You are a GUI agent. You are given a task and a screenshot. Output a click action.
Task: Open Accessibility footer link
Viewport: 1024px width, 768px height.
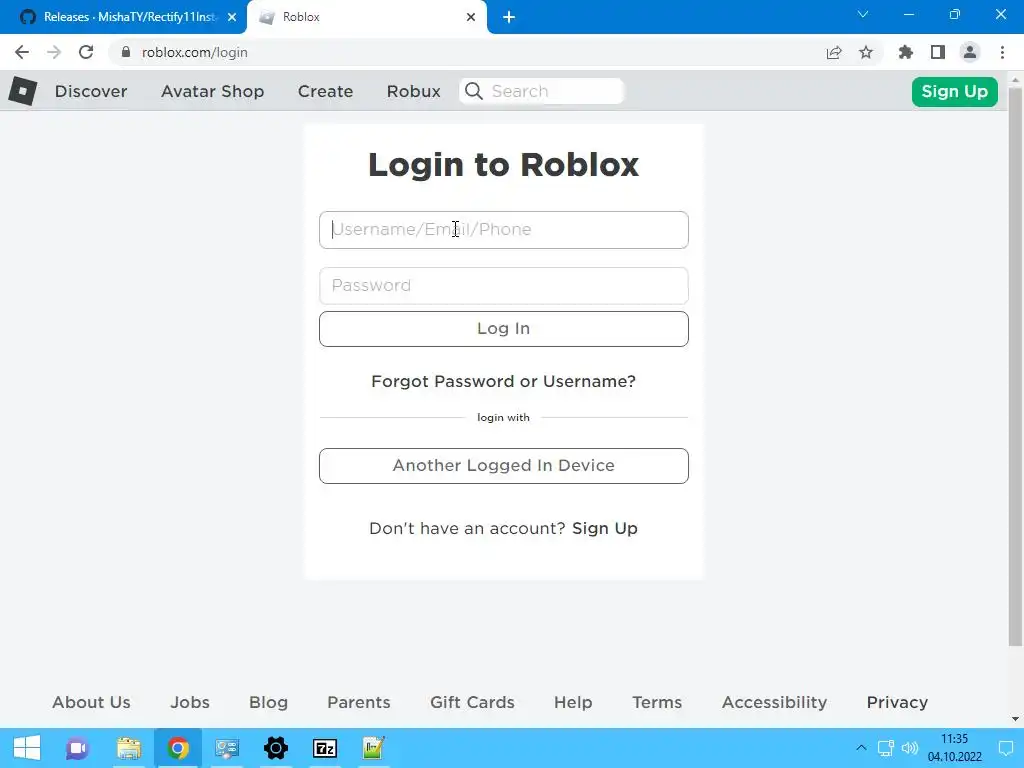coord(775,702)
